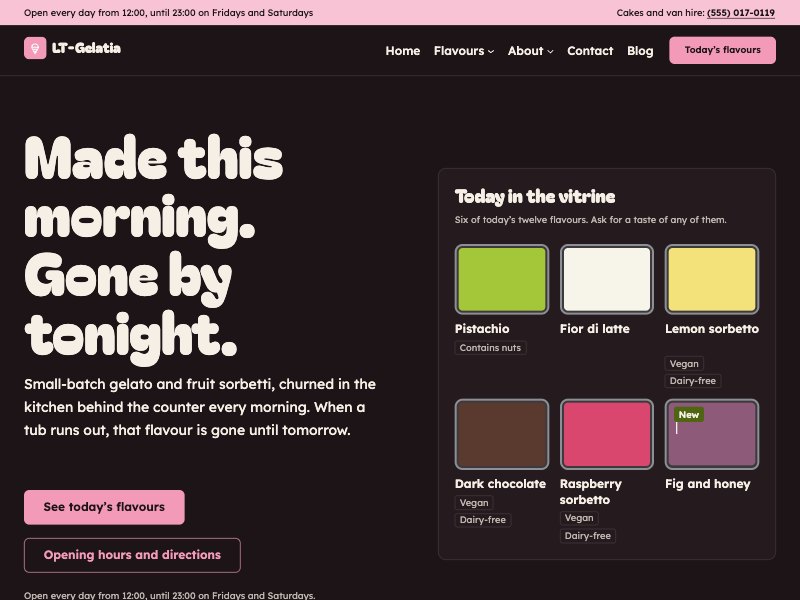This screenshot has height=600, width=800.
Task: Click the Today's flavours header button
Action: [x=722, y=50]
